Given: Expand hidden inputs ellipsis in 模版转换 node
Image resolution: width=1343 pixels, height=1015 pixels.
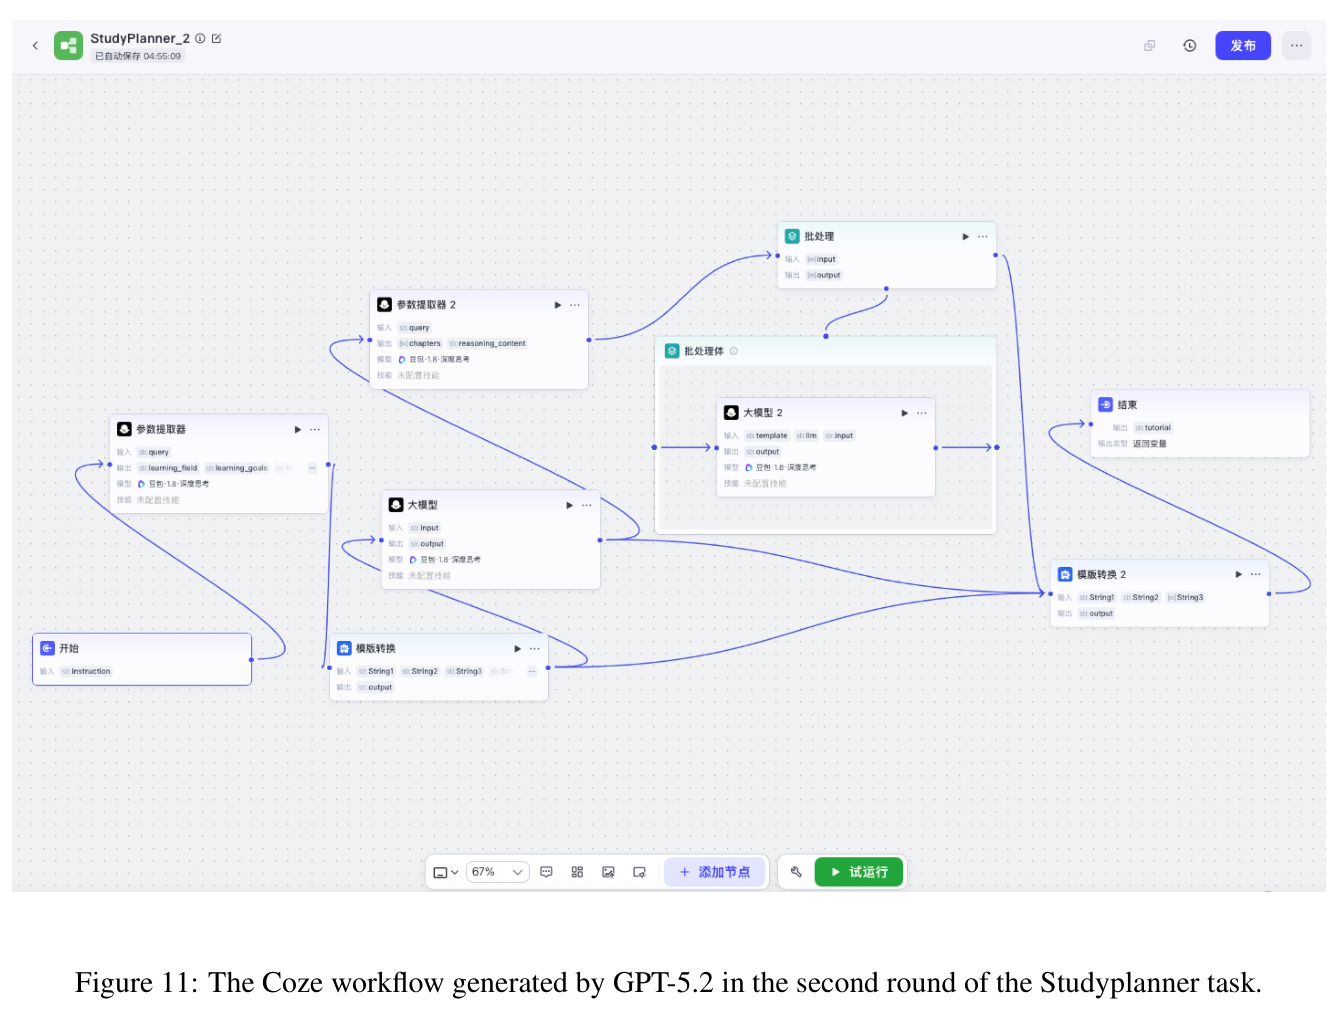Looking at the screenshot, I should 532,672.
